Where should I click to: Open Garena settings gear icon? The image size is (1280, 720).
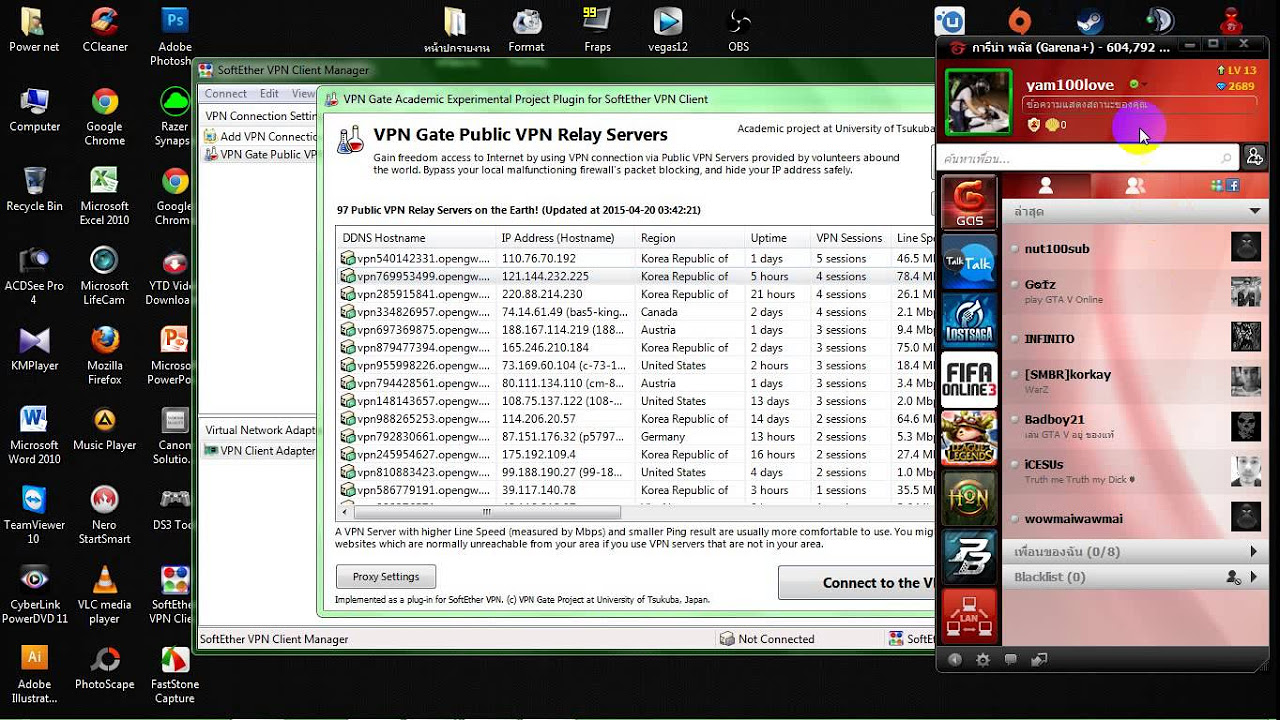point(983,660)
